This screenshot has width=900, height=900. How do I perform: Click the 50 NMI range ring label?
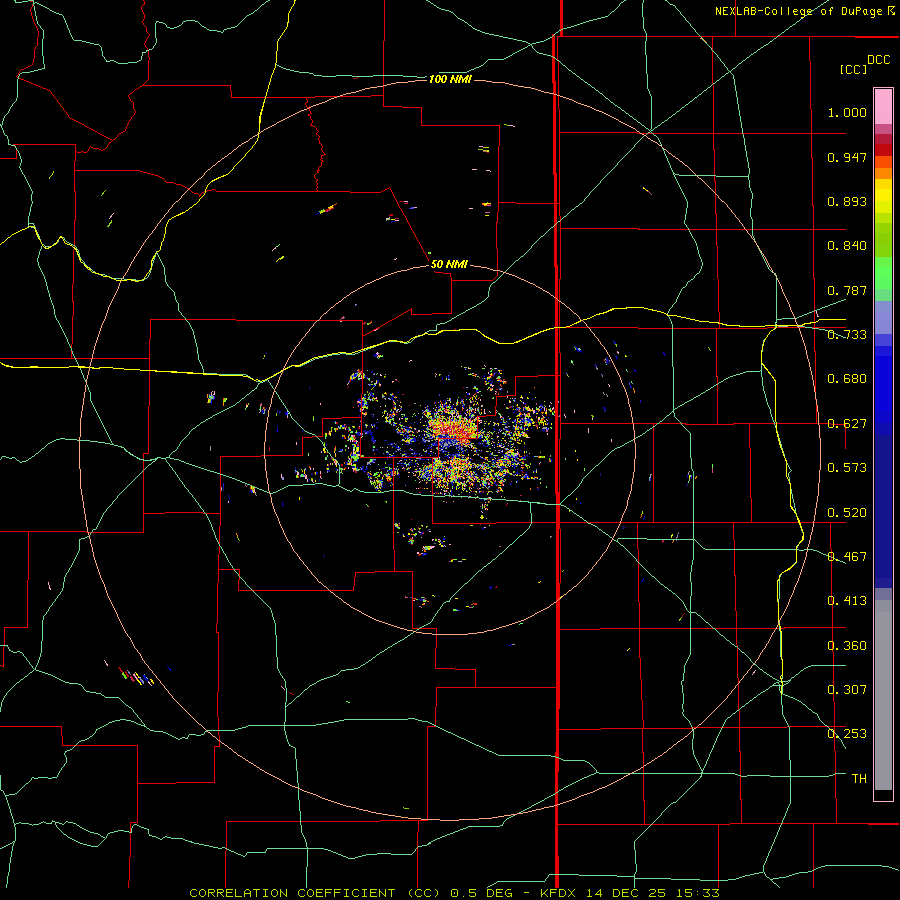pyautogui.click(x=449, y=264)
